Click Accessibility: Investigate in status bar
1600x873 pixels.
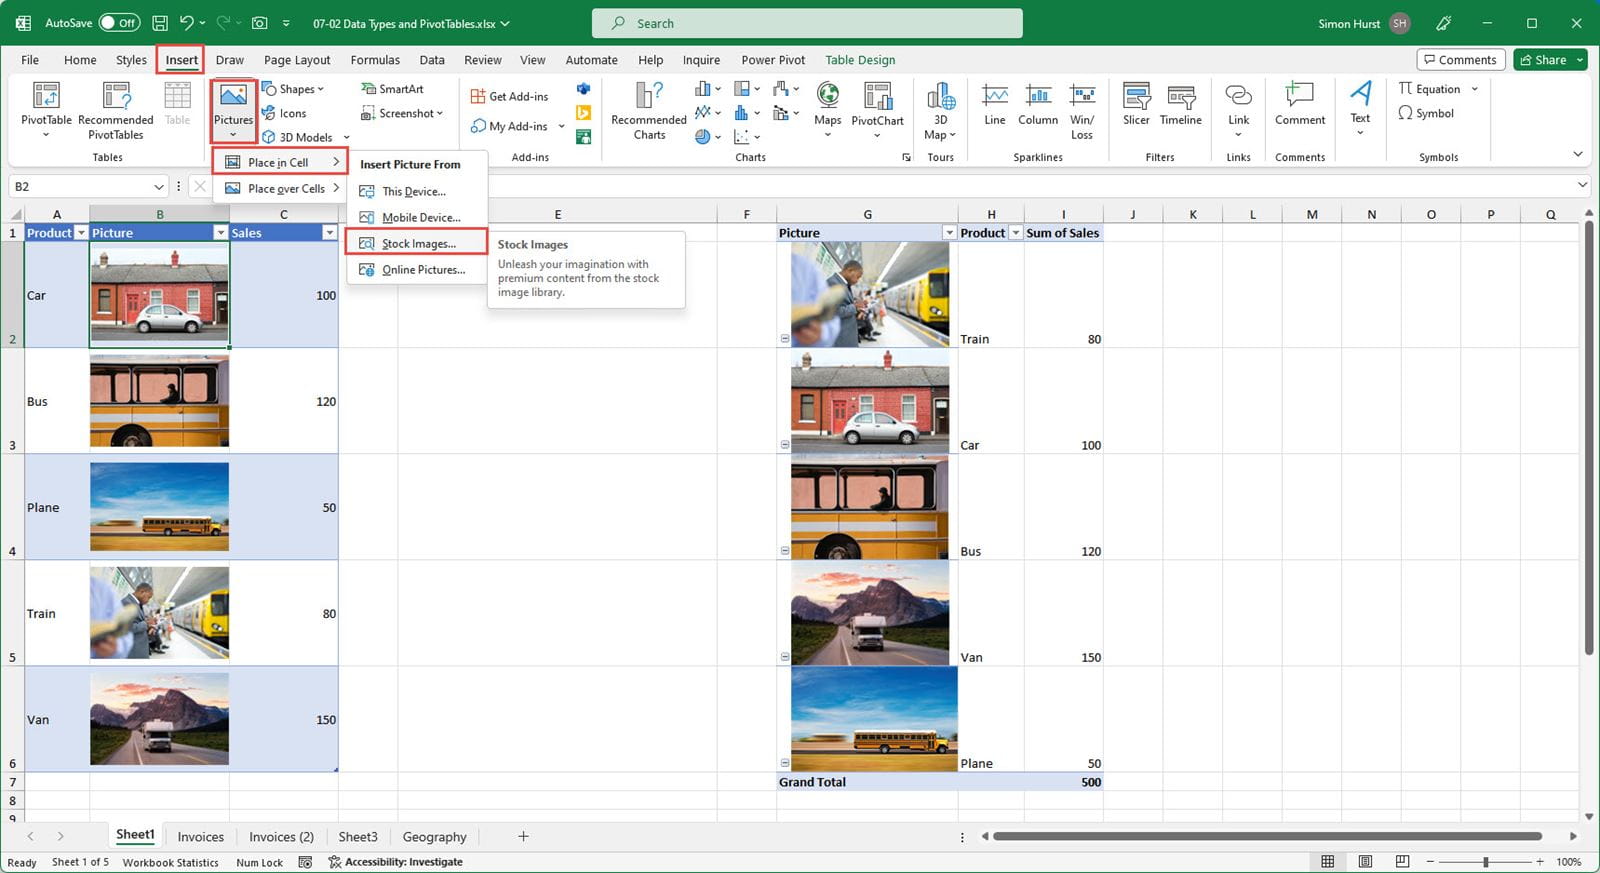click(x=395, y=862)
